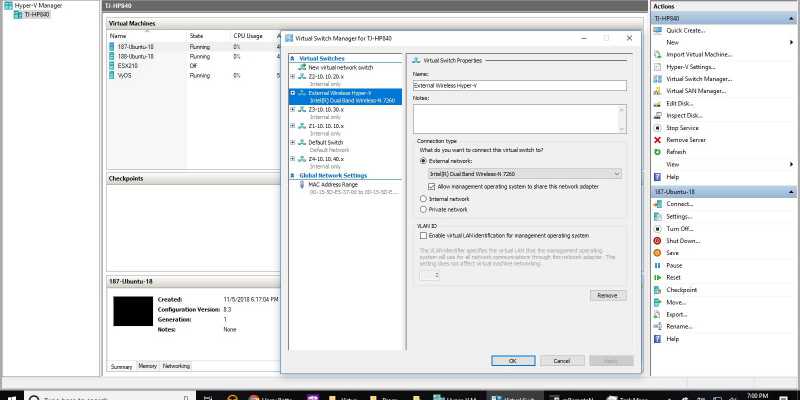
Task: Select the 188-Ubuntu-18 virtual machine row
Action: tap(194, 57)
